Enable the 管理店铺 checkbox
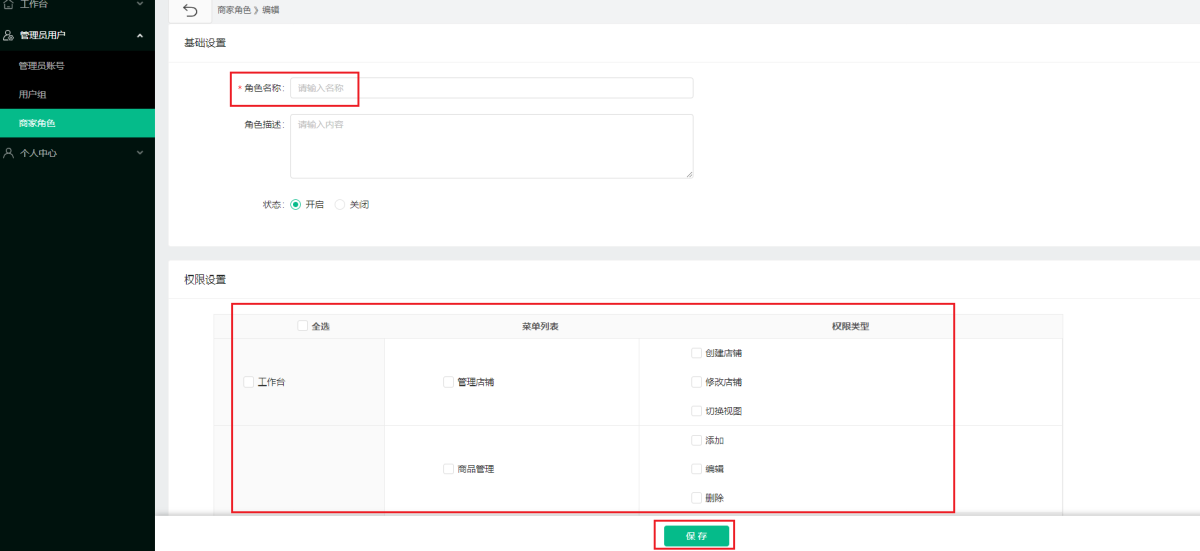 (449, 381)
